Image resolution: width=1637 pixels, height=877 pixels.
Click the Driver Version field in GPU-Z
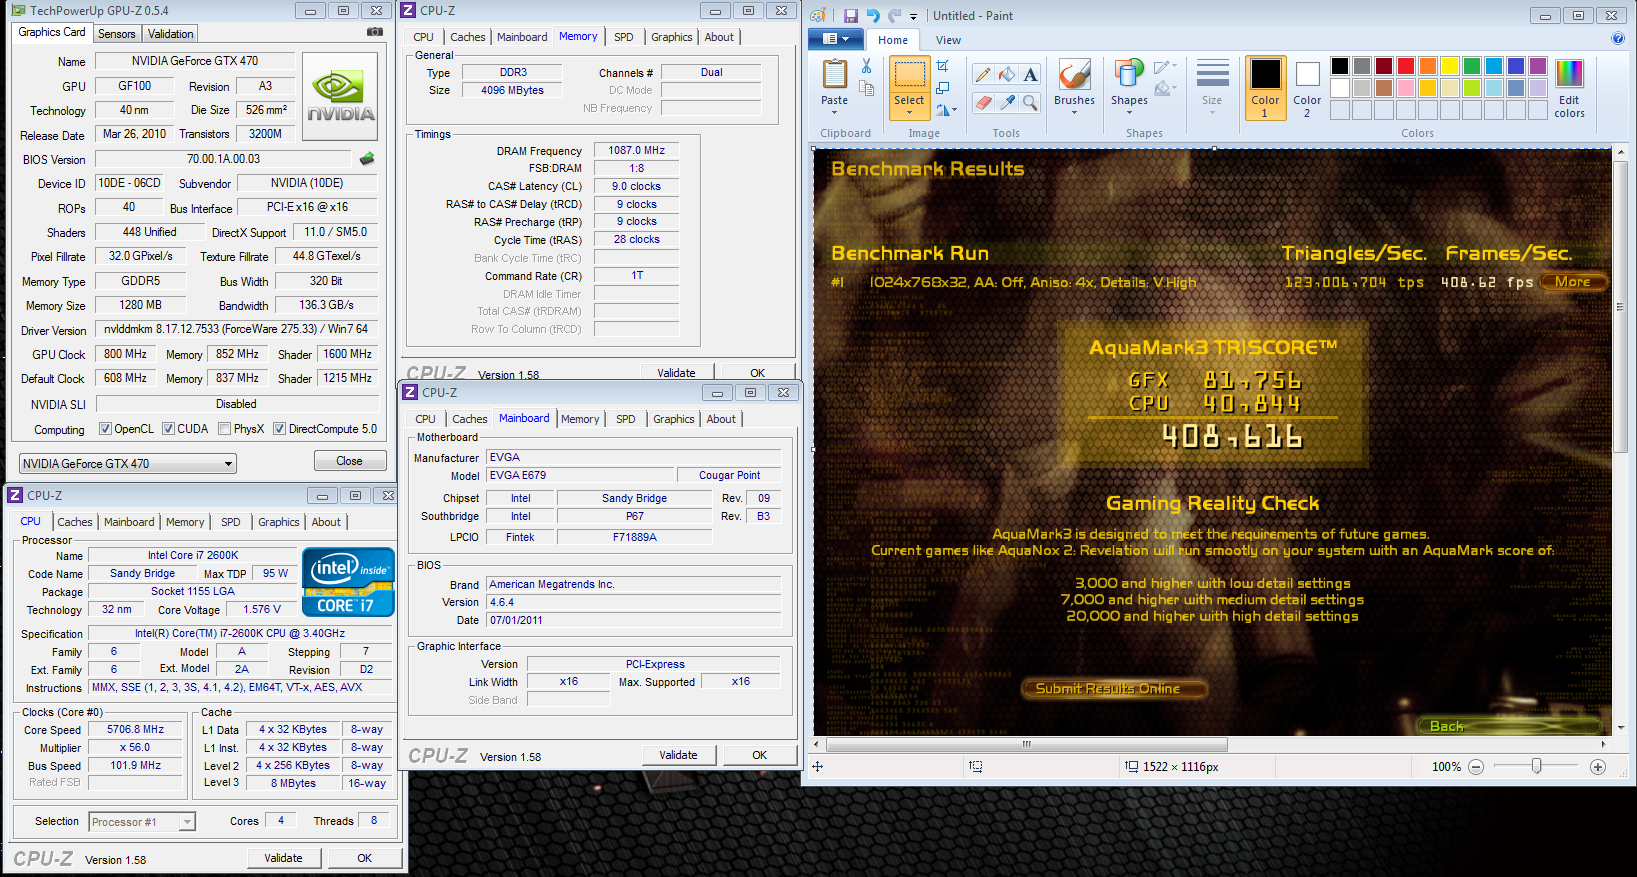[x=236, y=329]
